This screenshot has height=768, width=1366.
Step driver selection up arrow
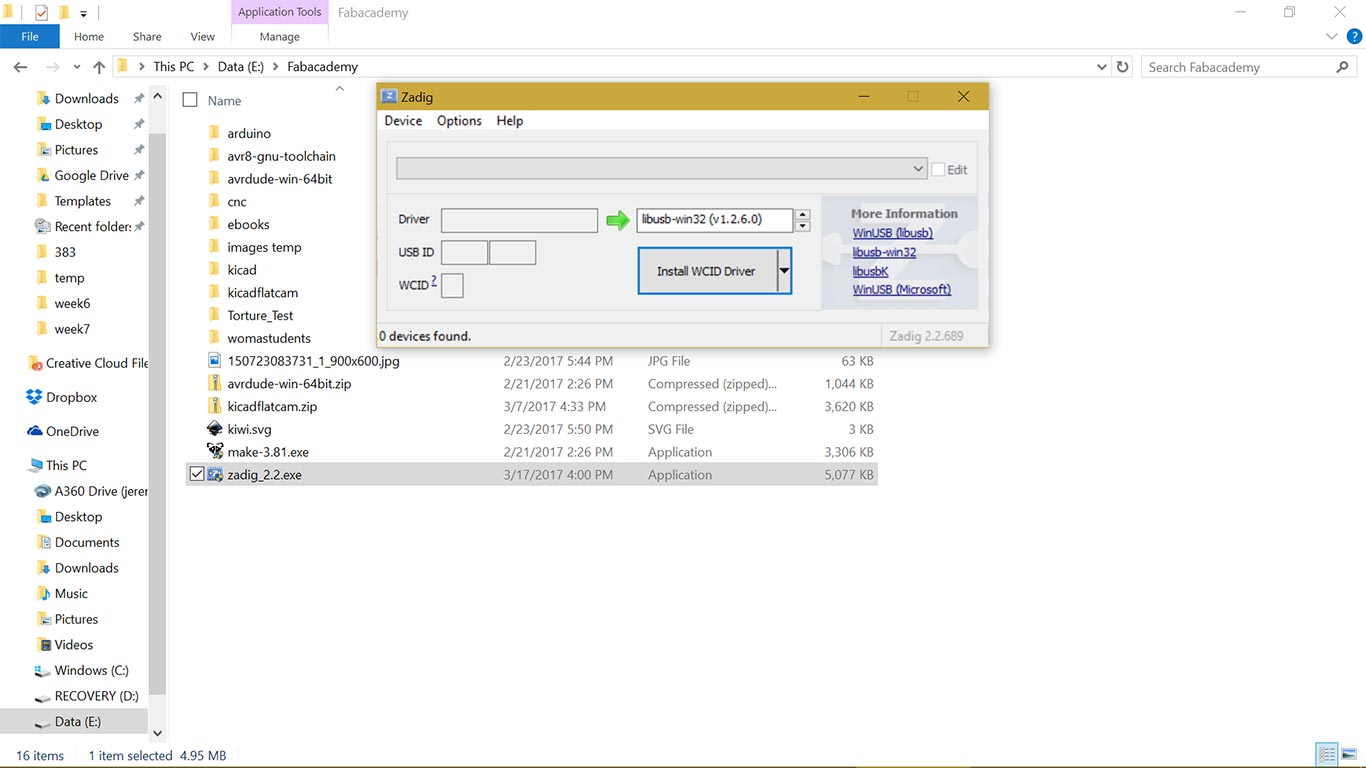pos(802,214)
